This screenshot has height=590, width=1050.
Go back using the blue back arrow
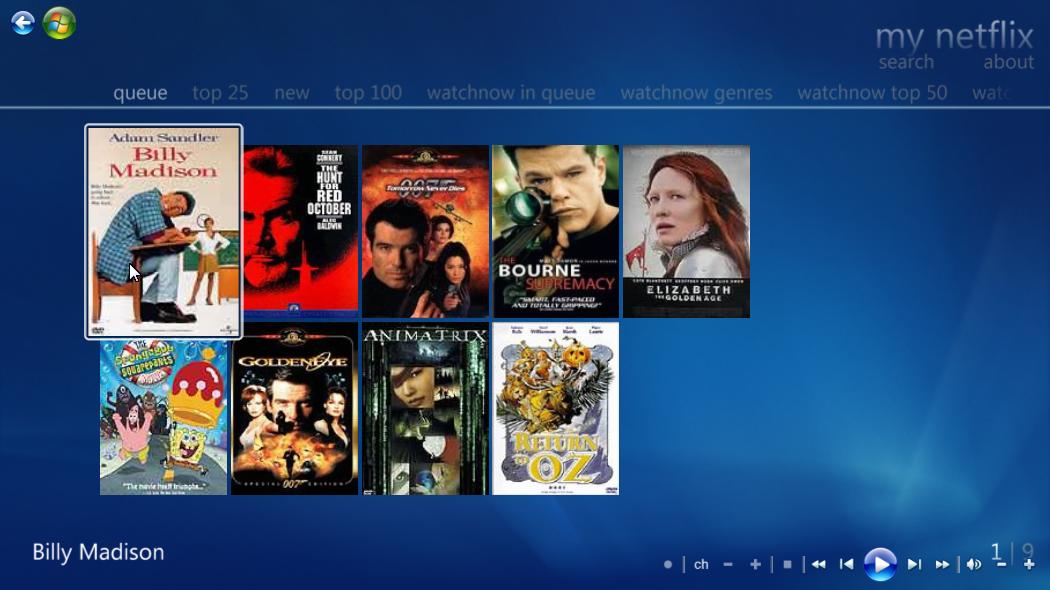point(23,23)
